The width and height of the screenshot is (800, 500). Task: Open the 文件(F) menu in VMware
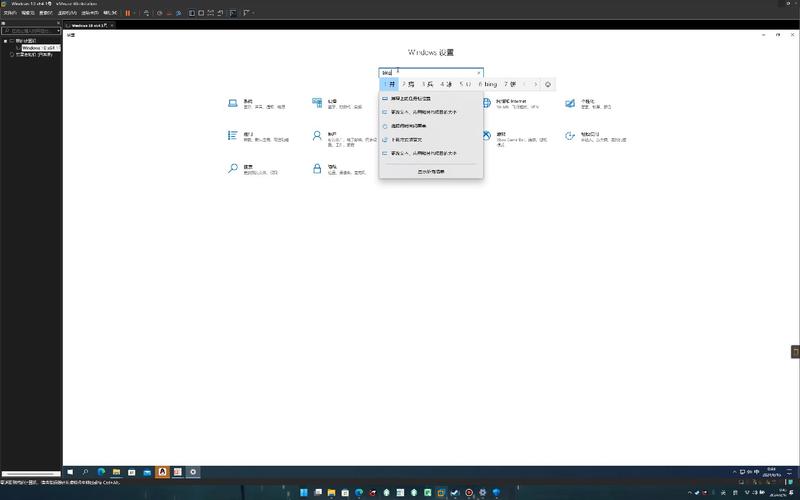tap(10, 13)
